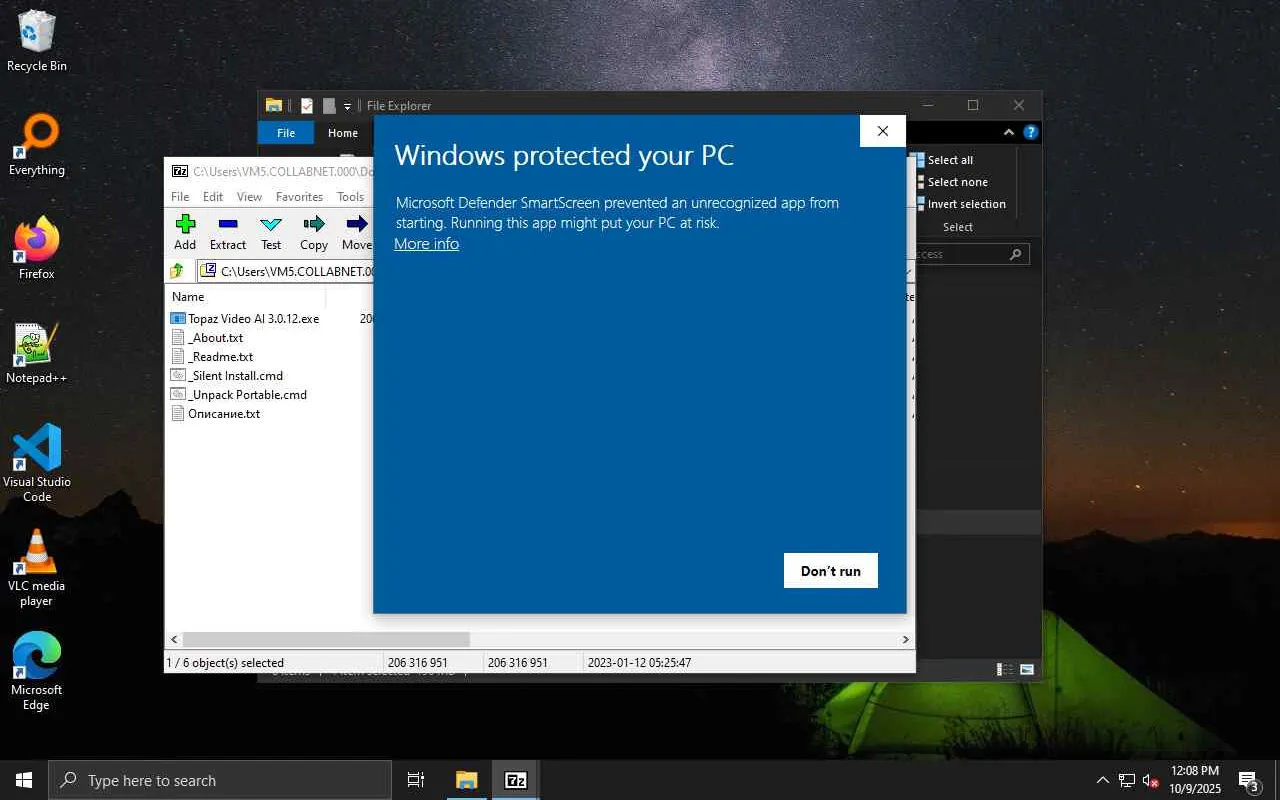Viewport: 1280px width, 800px height.
Task: Click the File Explorer search magnifier icon
Action: coord(1015,255)
